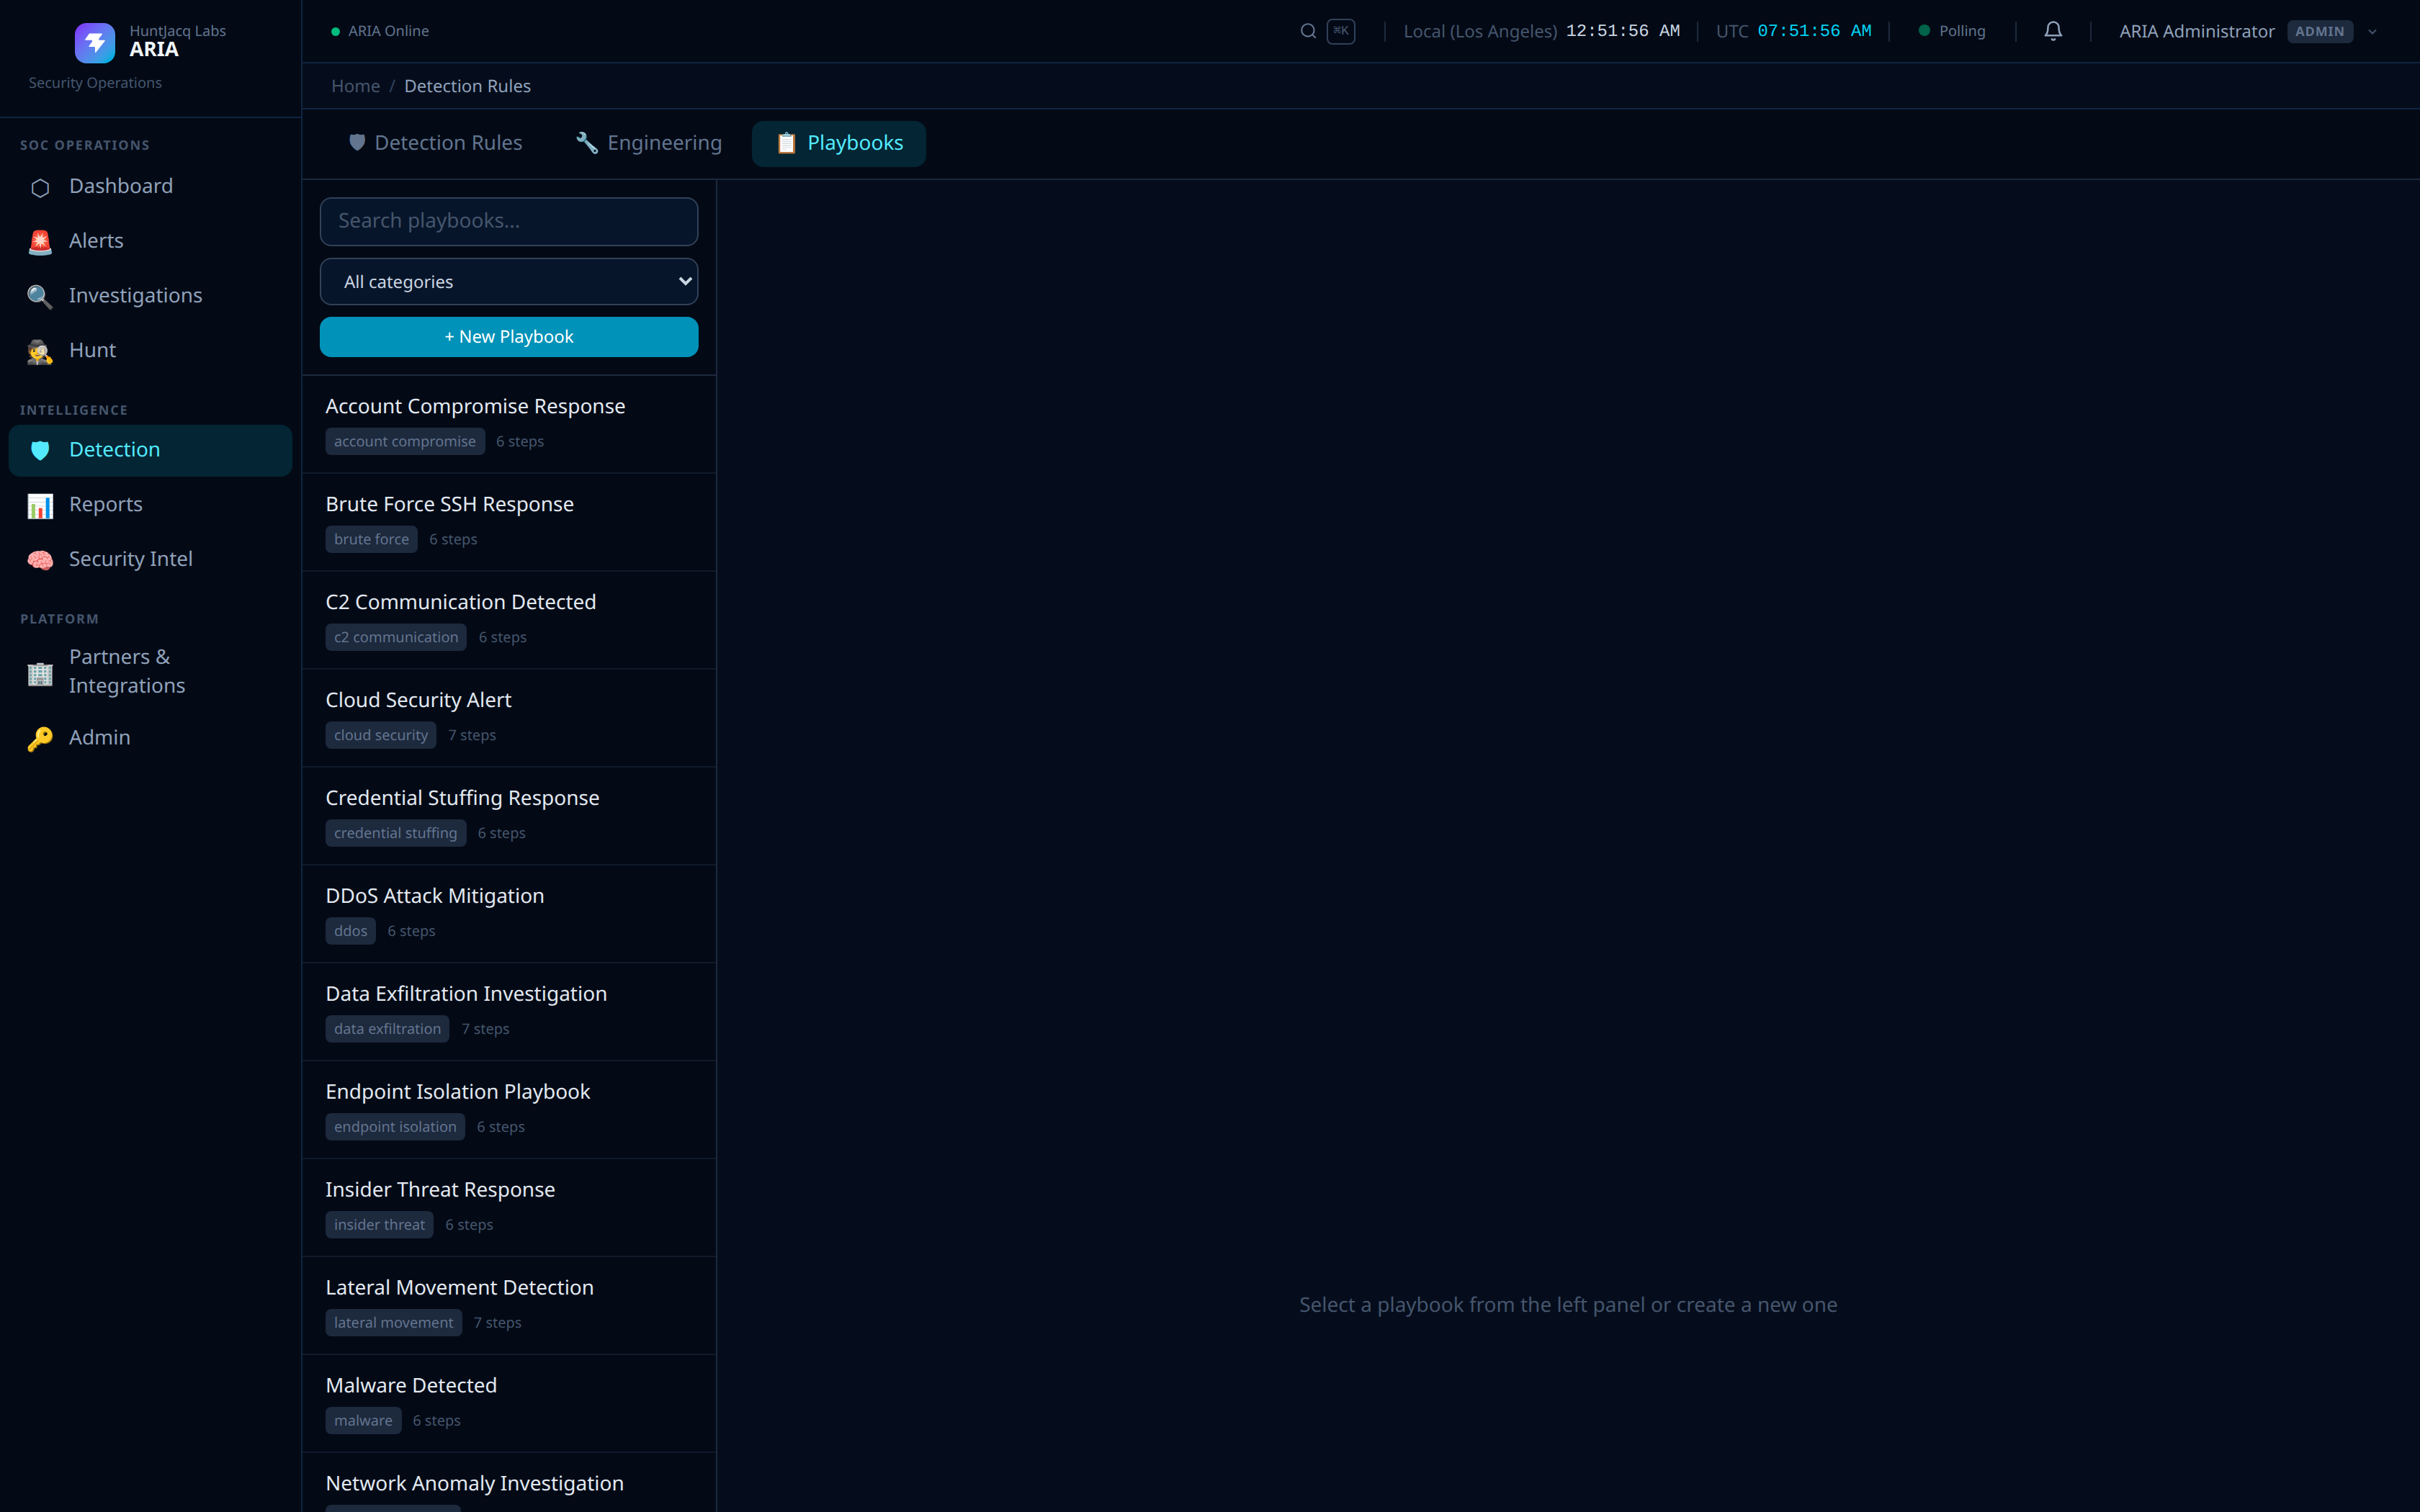Click the ddos category tag
This screenshot has height=1512, width=2420.
coord(350,932)
